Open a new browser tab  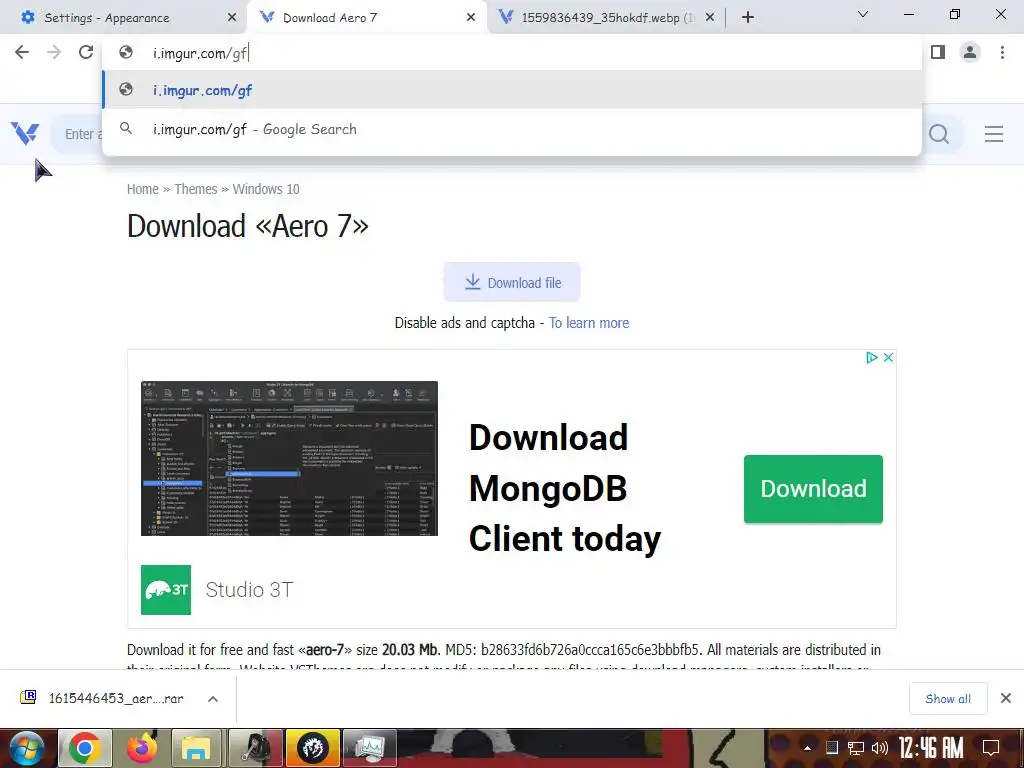[x=748, y=18]
